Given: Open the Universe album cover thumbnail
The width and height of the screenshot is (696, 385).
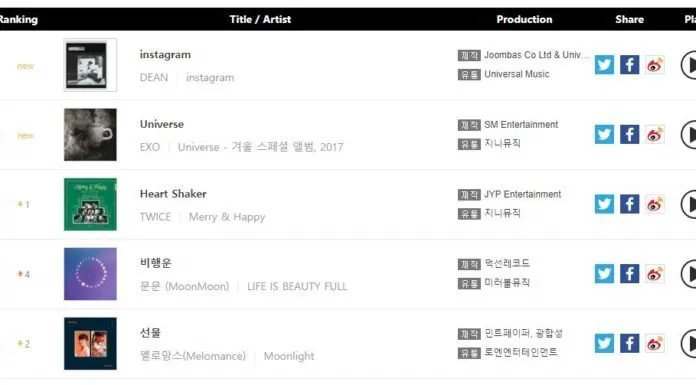Looking at the screenshot, I should pos(90,135).
